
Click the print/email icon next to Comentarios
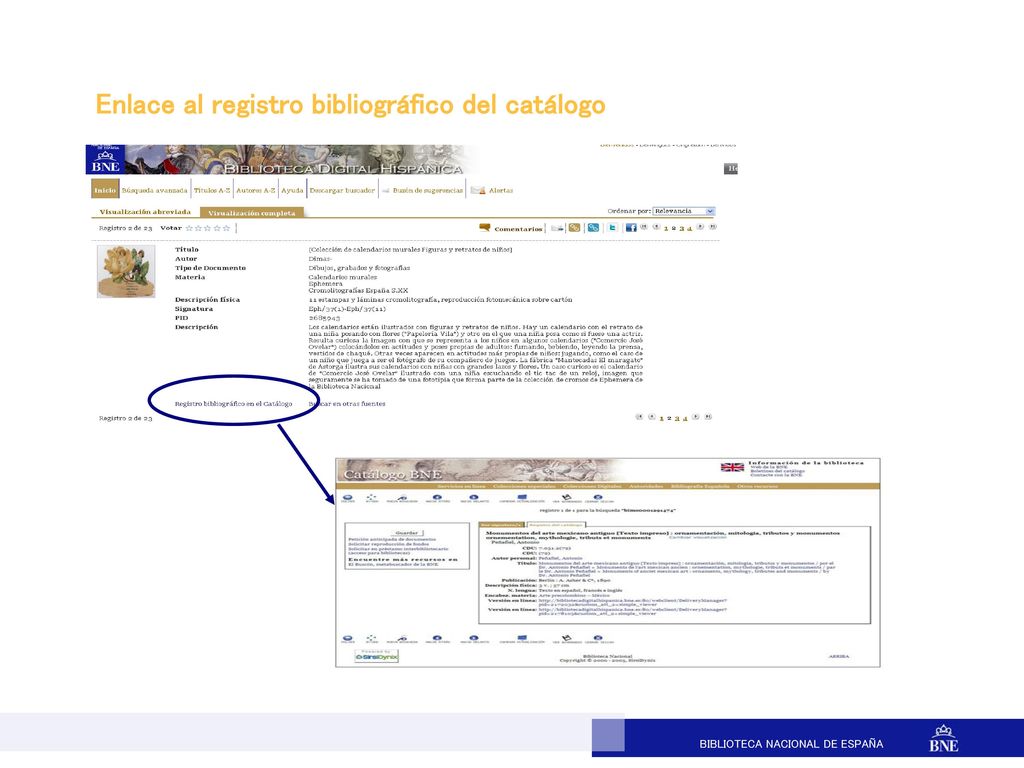(557, 228)
